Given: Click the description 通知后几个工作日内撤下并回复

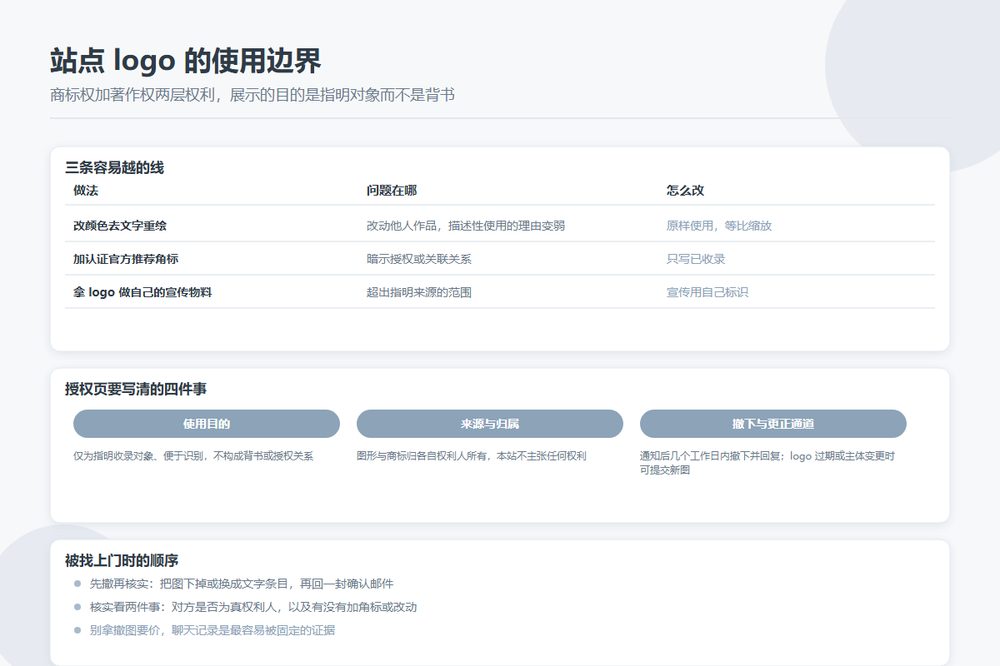Looking at the screenshot, I should (x=767, y=462).
